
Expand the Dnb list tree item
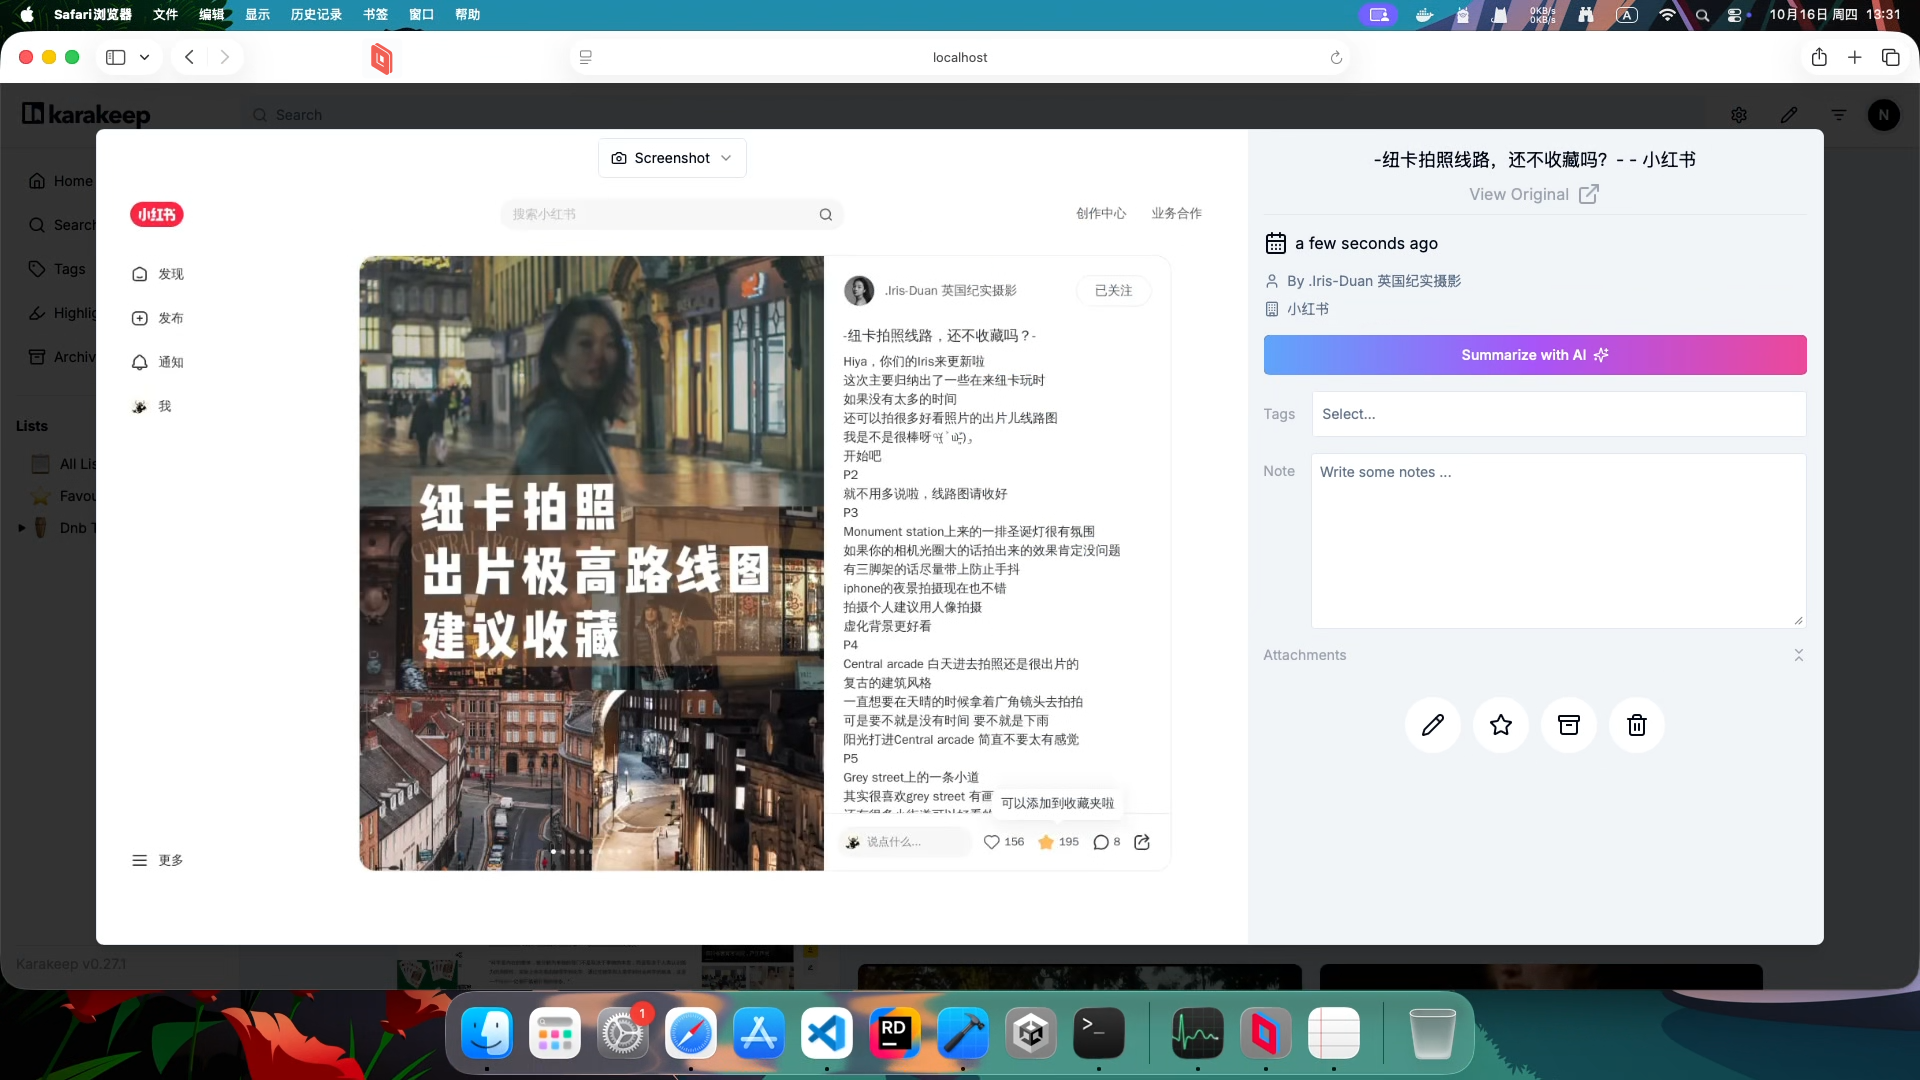(22, 528)
